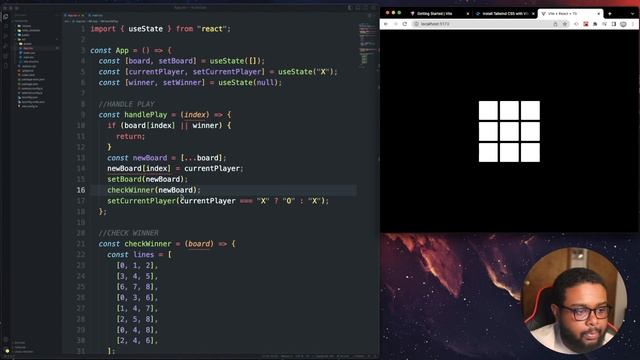The image size is (640, 360).
Task: Click the return; statement on line 11
Action: (x=130, y=136)
